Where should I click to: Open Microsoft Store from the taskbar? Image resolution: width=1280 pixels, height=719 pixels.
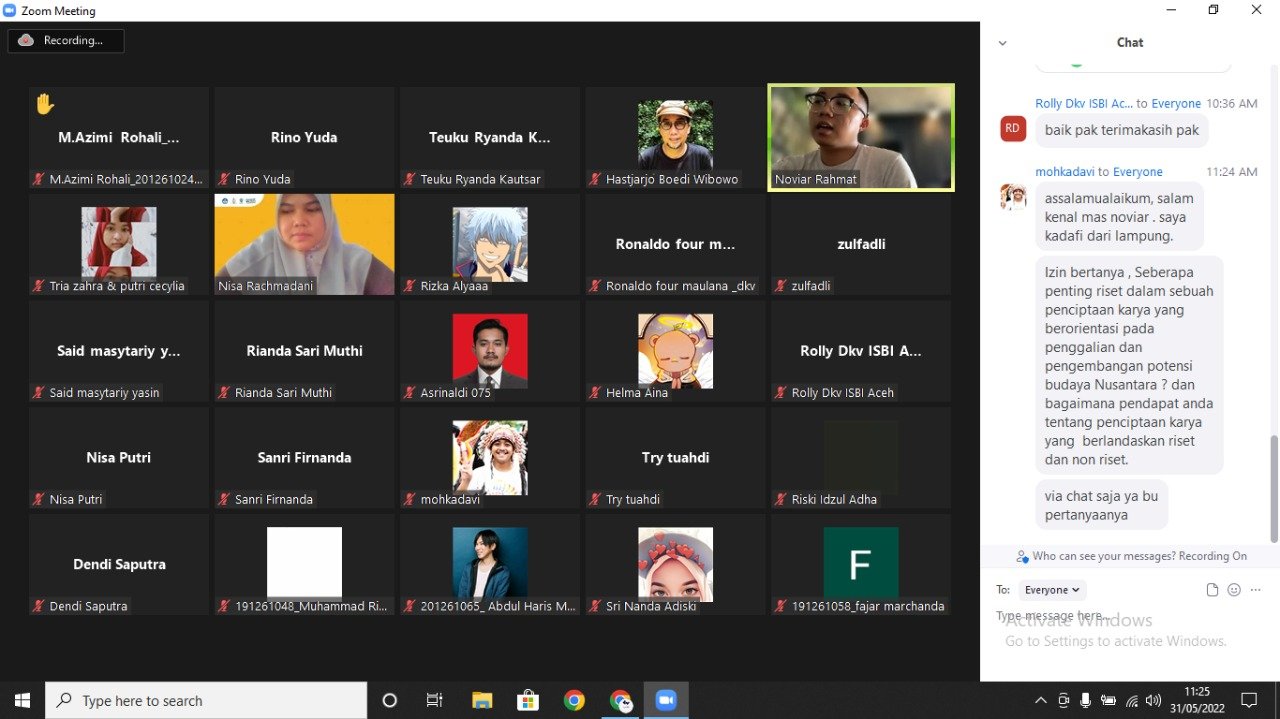(528, 700)
